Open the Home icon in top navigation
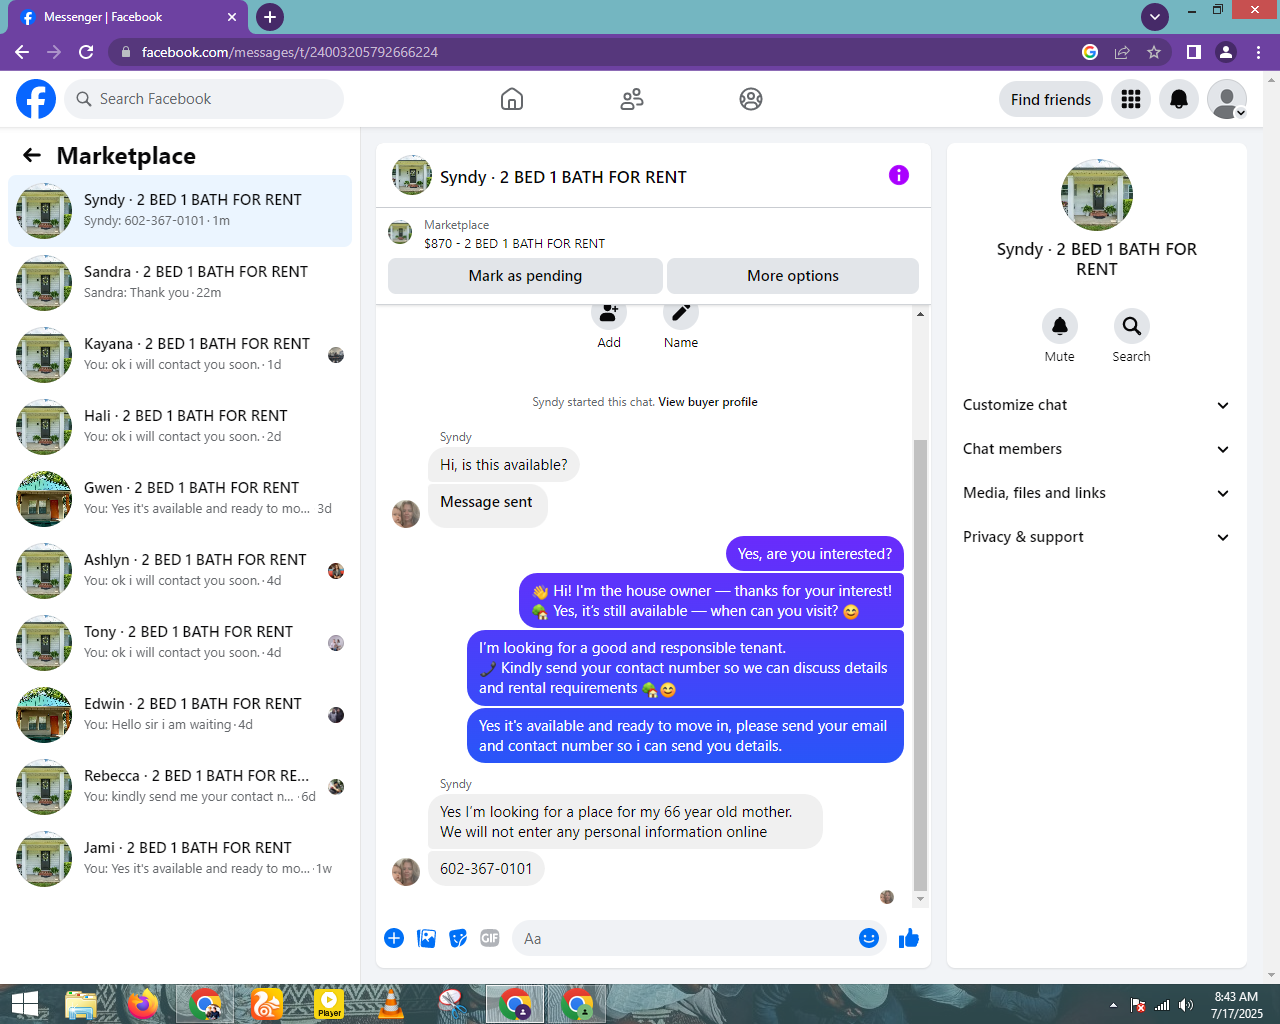This screenshot has height=1024, width=1280. tap(512, 99)
